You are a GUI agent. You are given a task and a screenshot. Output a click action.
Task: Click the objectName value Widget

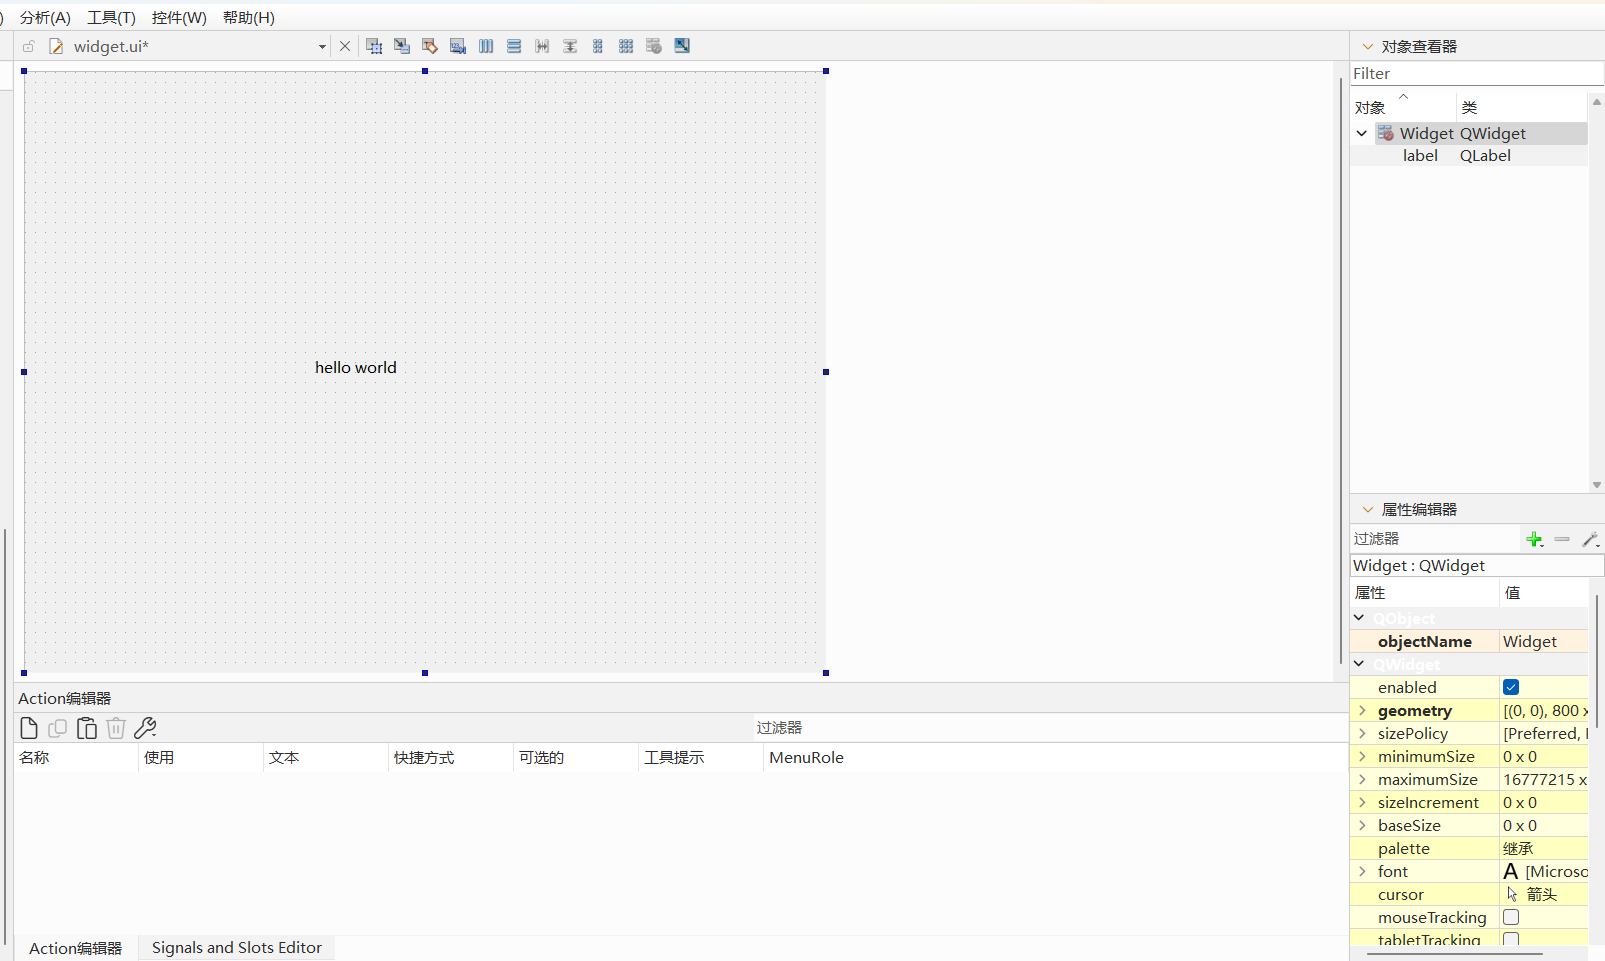(x=1544, y=641)
